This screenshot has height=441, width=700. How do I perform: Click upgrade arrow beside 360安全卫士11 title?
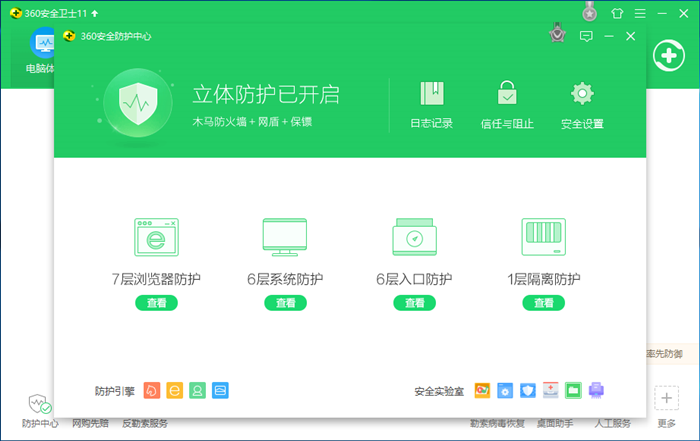[x=95, y=13]
